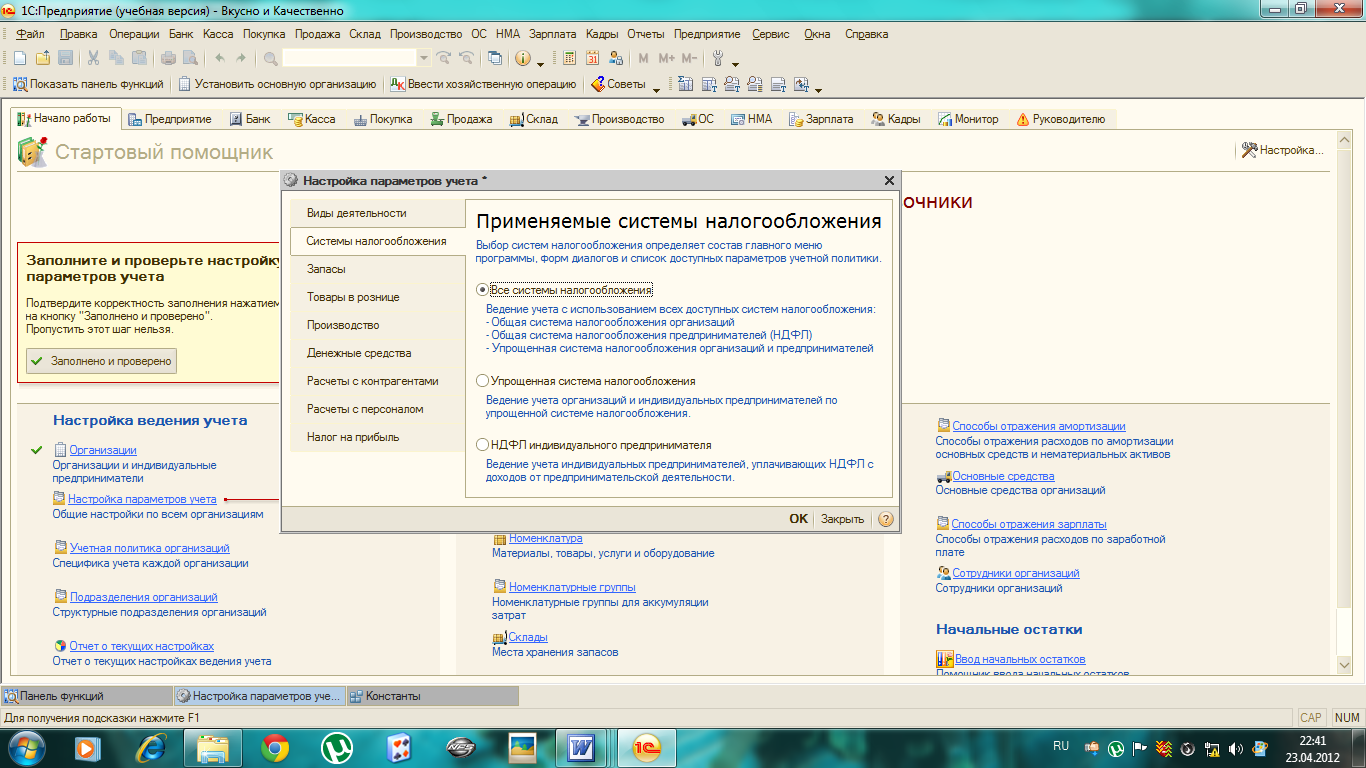This screenshot has height=768, width=1366.
Task: Select Упрощенная система налогообложения radio button
Action: 483,381
